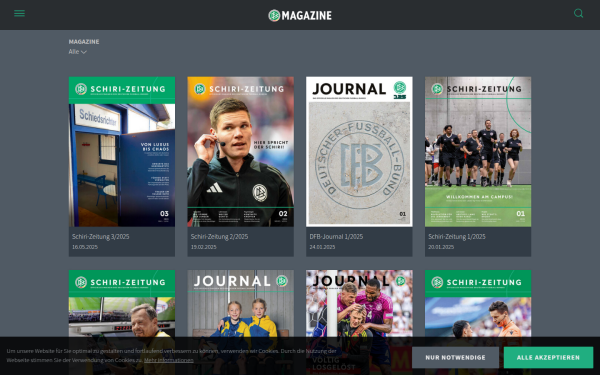Open Schiri-Zeitung 2/2025 cover thumbnail
This screenshot has width=600, height=375.
click(x=240, y=152)
